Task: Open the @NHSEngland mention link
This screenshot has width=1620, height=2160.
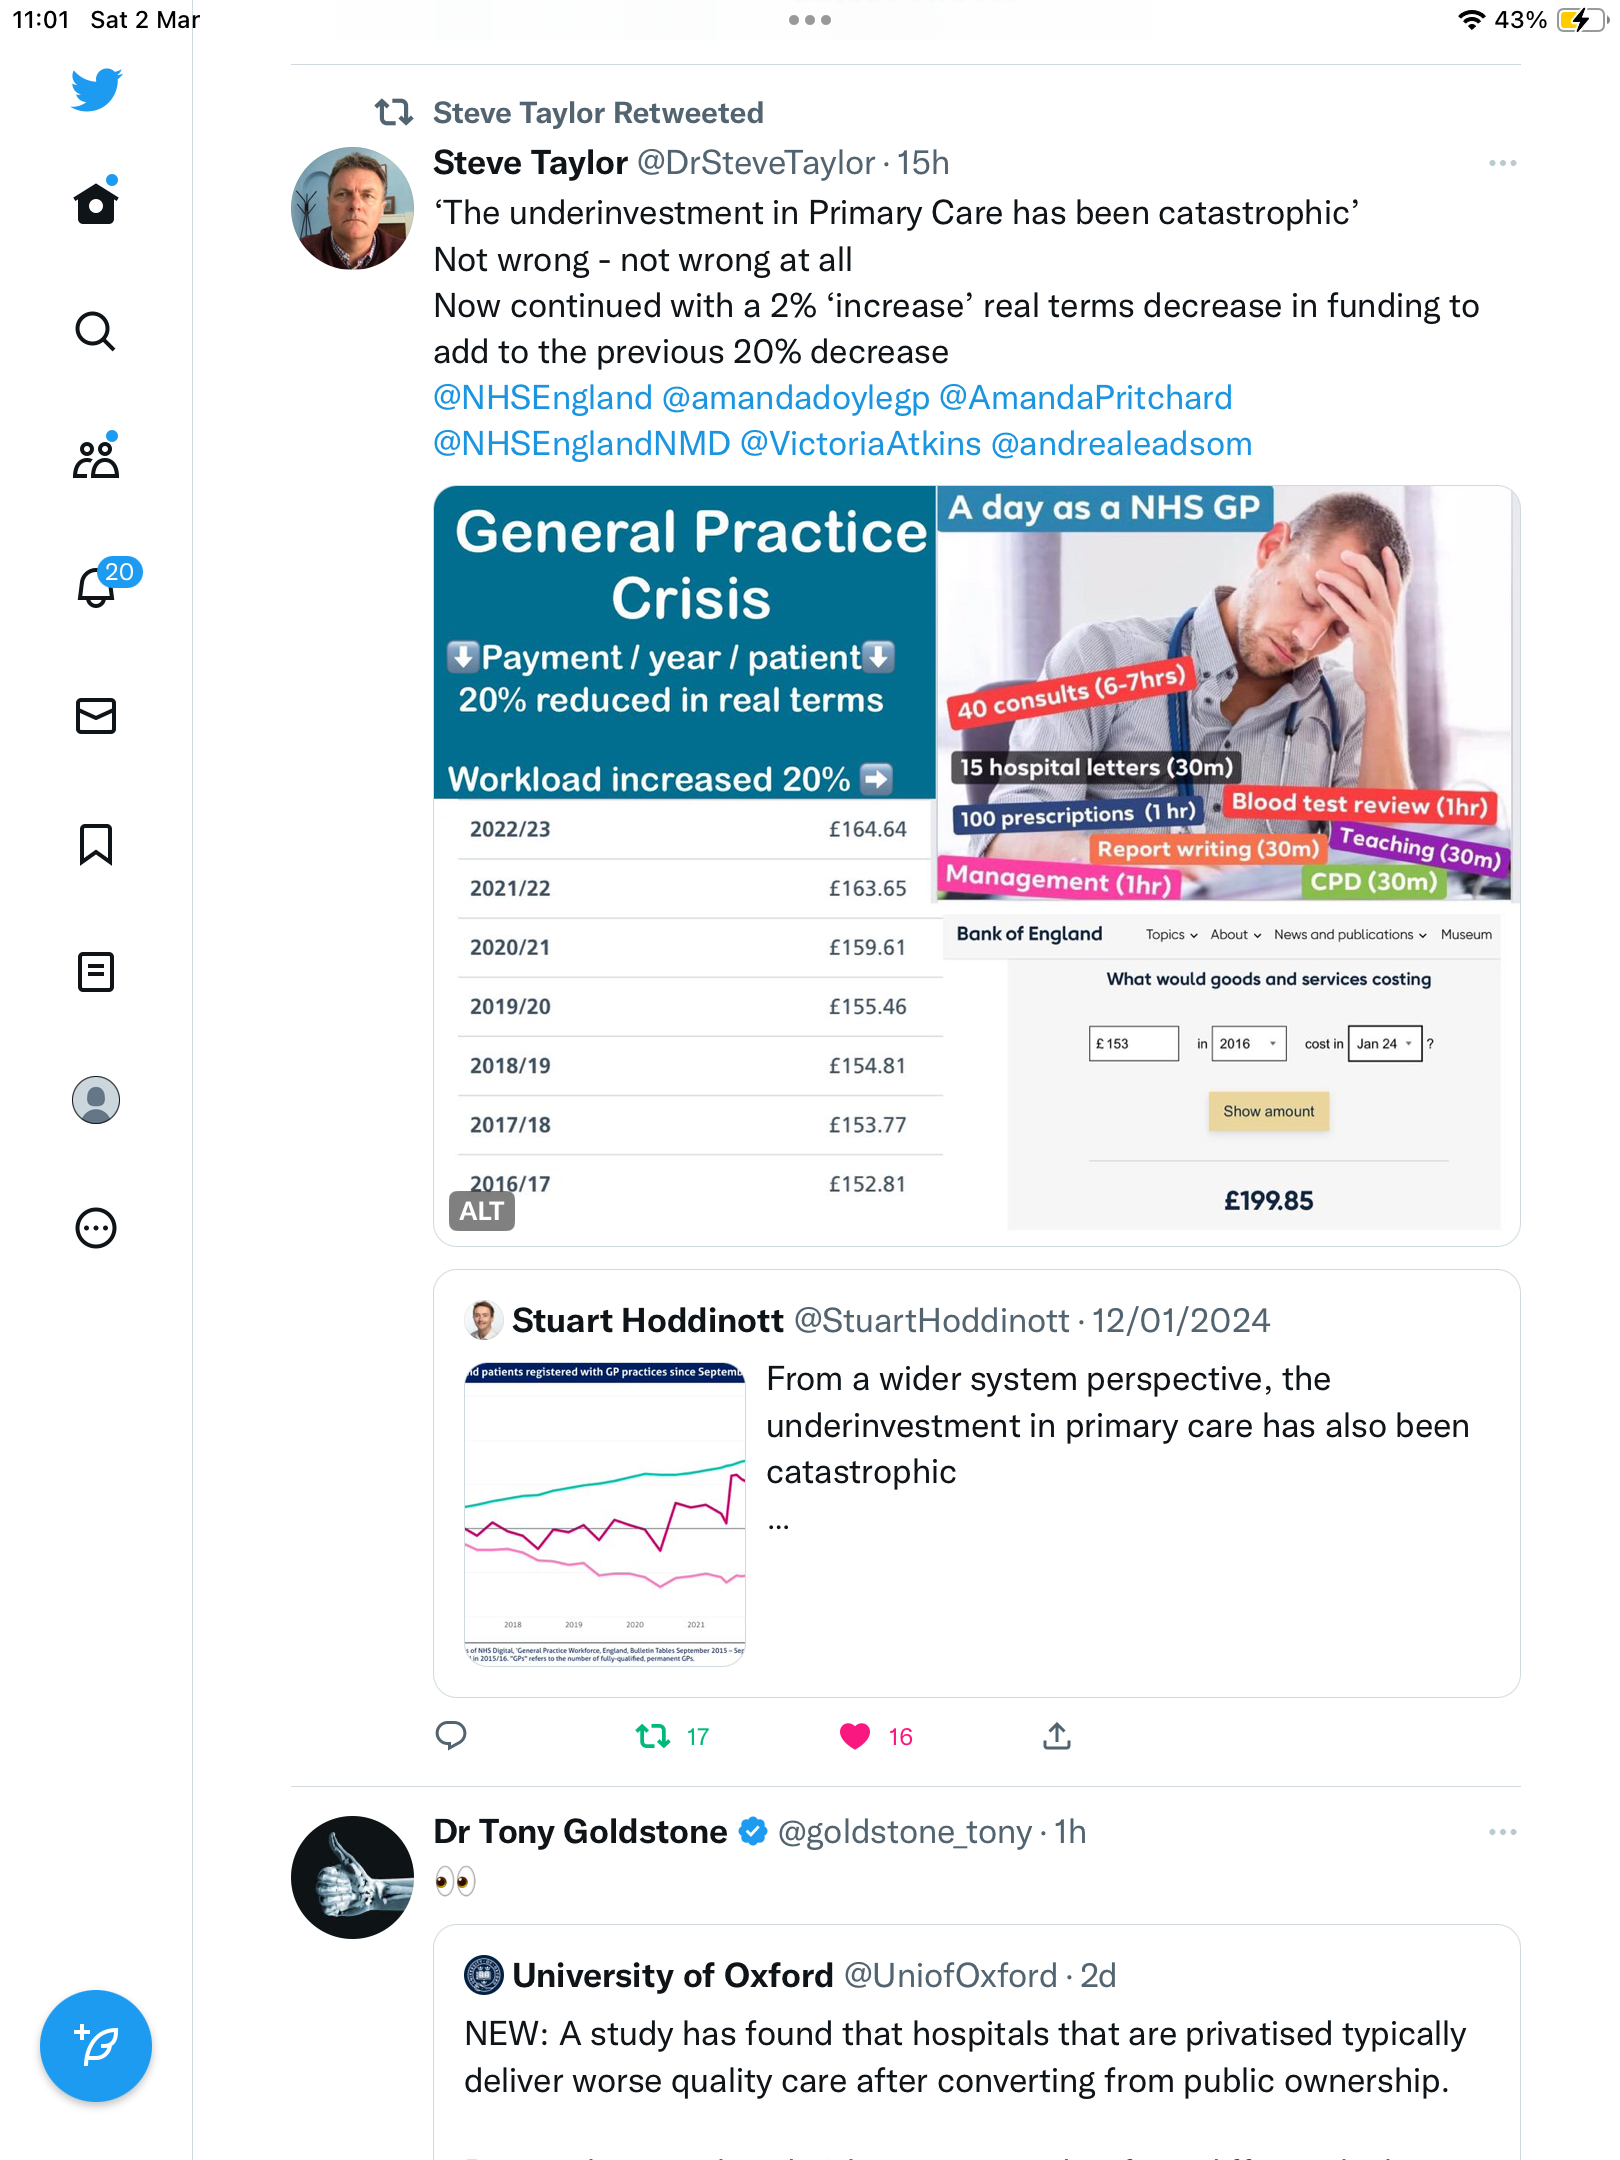Action: tap(543, 398)
